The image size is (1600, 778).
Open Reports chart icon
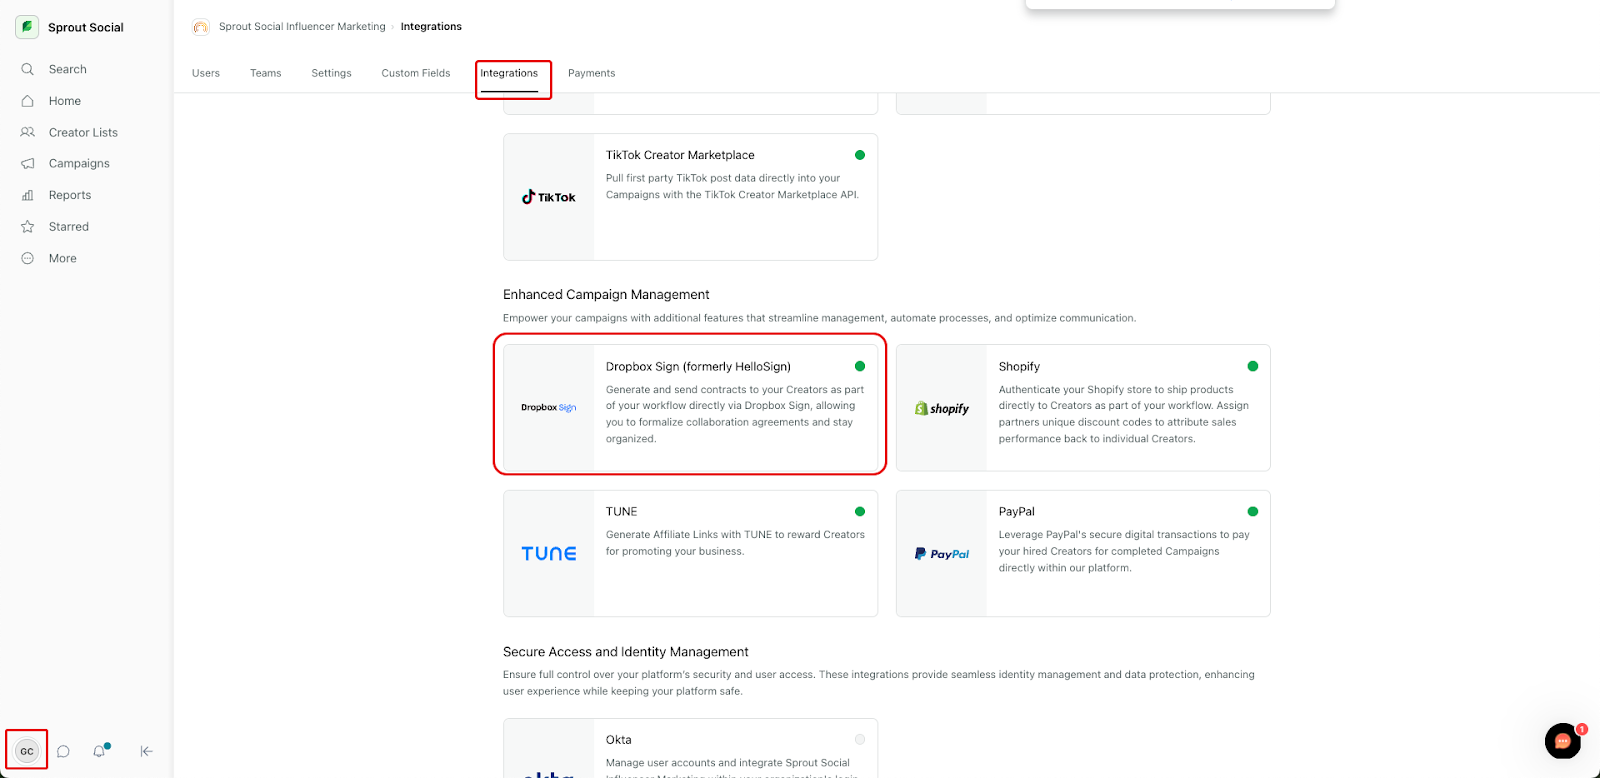pos(28,195)
